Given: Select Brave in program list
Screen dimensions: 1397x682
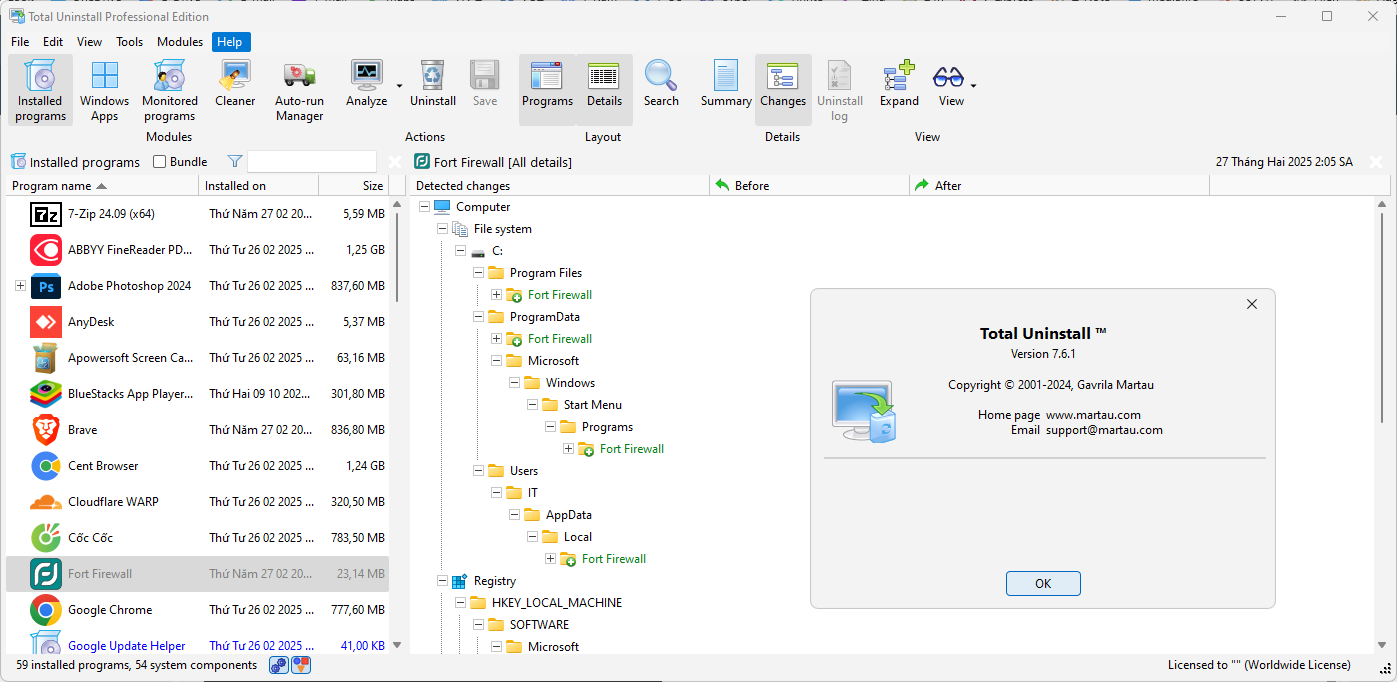Looking at the screenshot, I should 197,430.
